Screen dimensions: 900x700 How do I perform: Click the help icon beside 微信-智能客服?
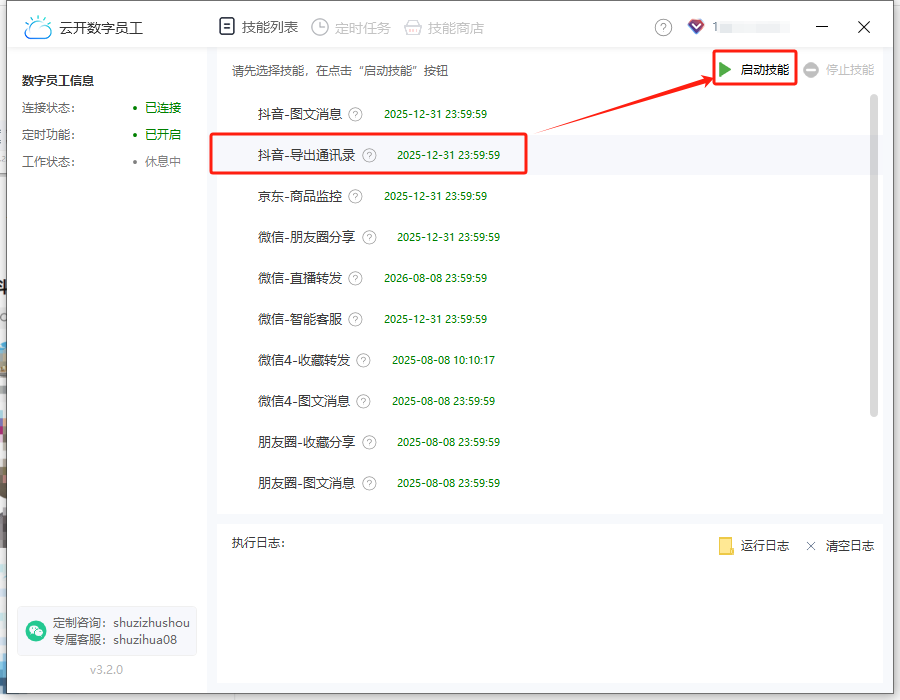[x=355, y=320]
